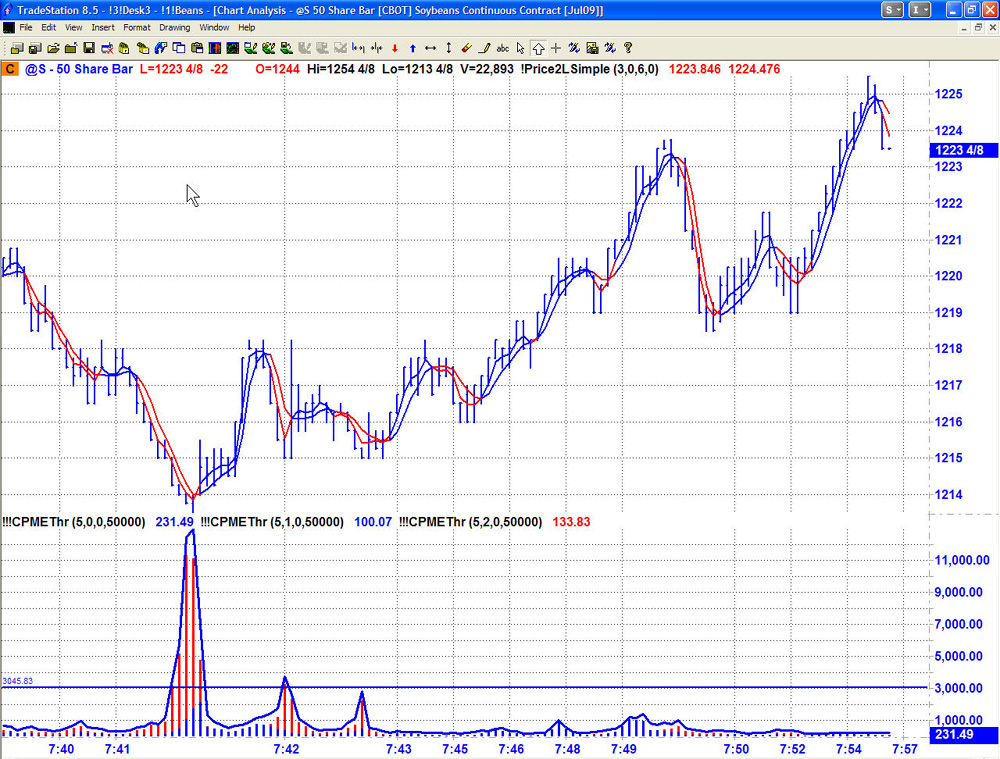This screenshot has height=759, width=1000.
Task: Click the '!!!CPMEThr (5,0,0,50000)' indicator label
Action: 74,522
